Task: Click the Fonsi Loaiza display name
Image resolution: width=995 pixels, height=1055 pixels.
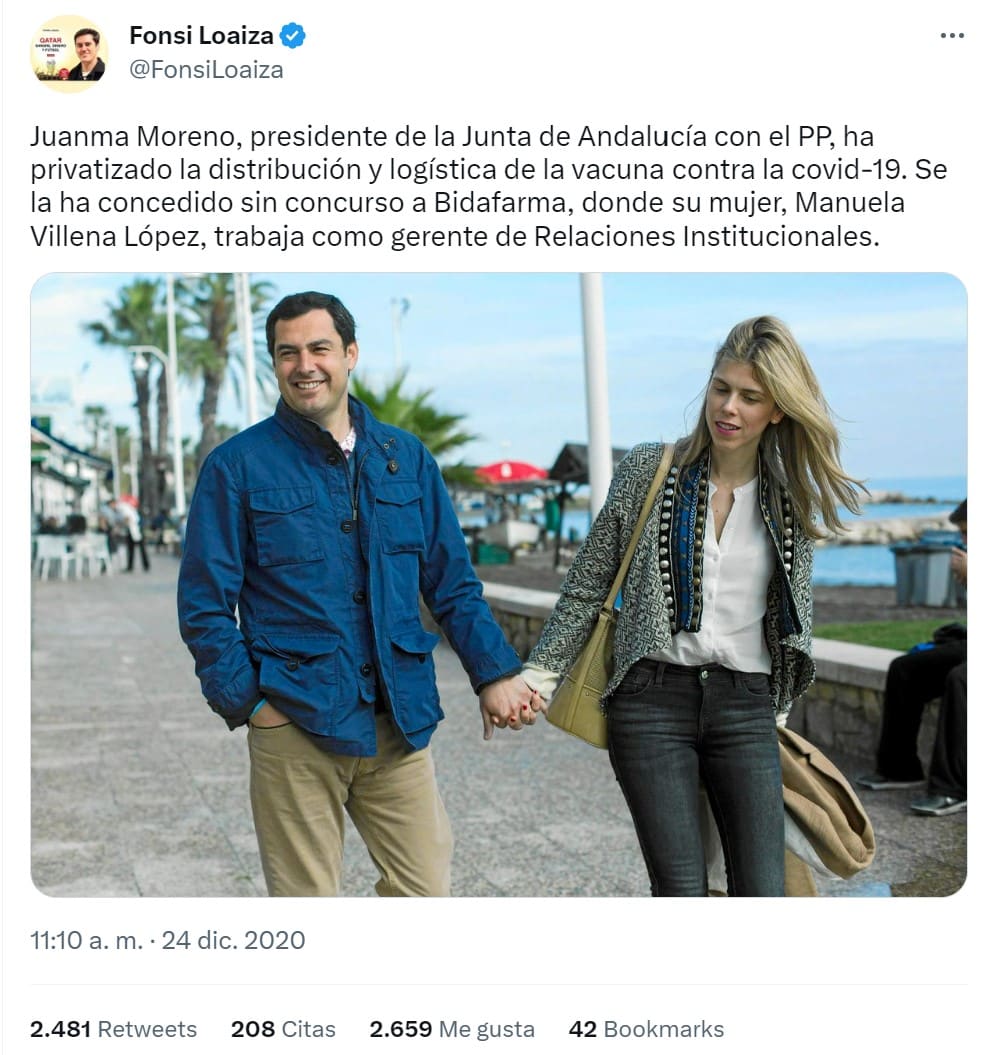Action: tap(201, 36)
